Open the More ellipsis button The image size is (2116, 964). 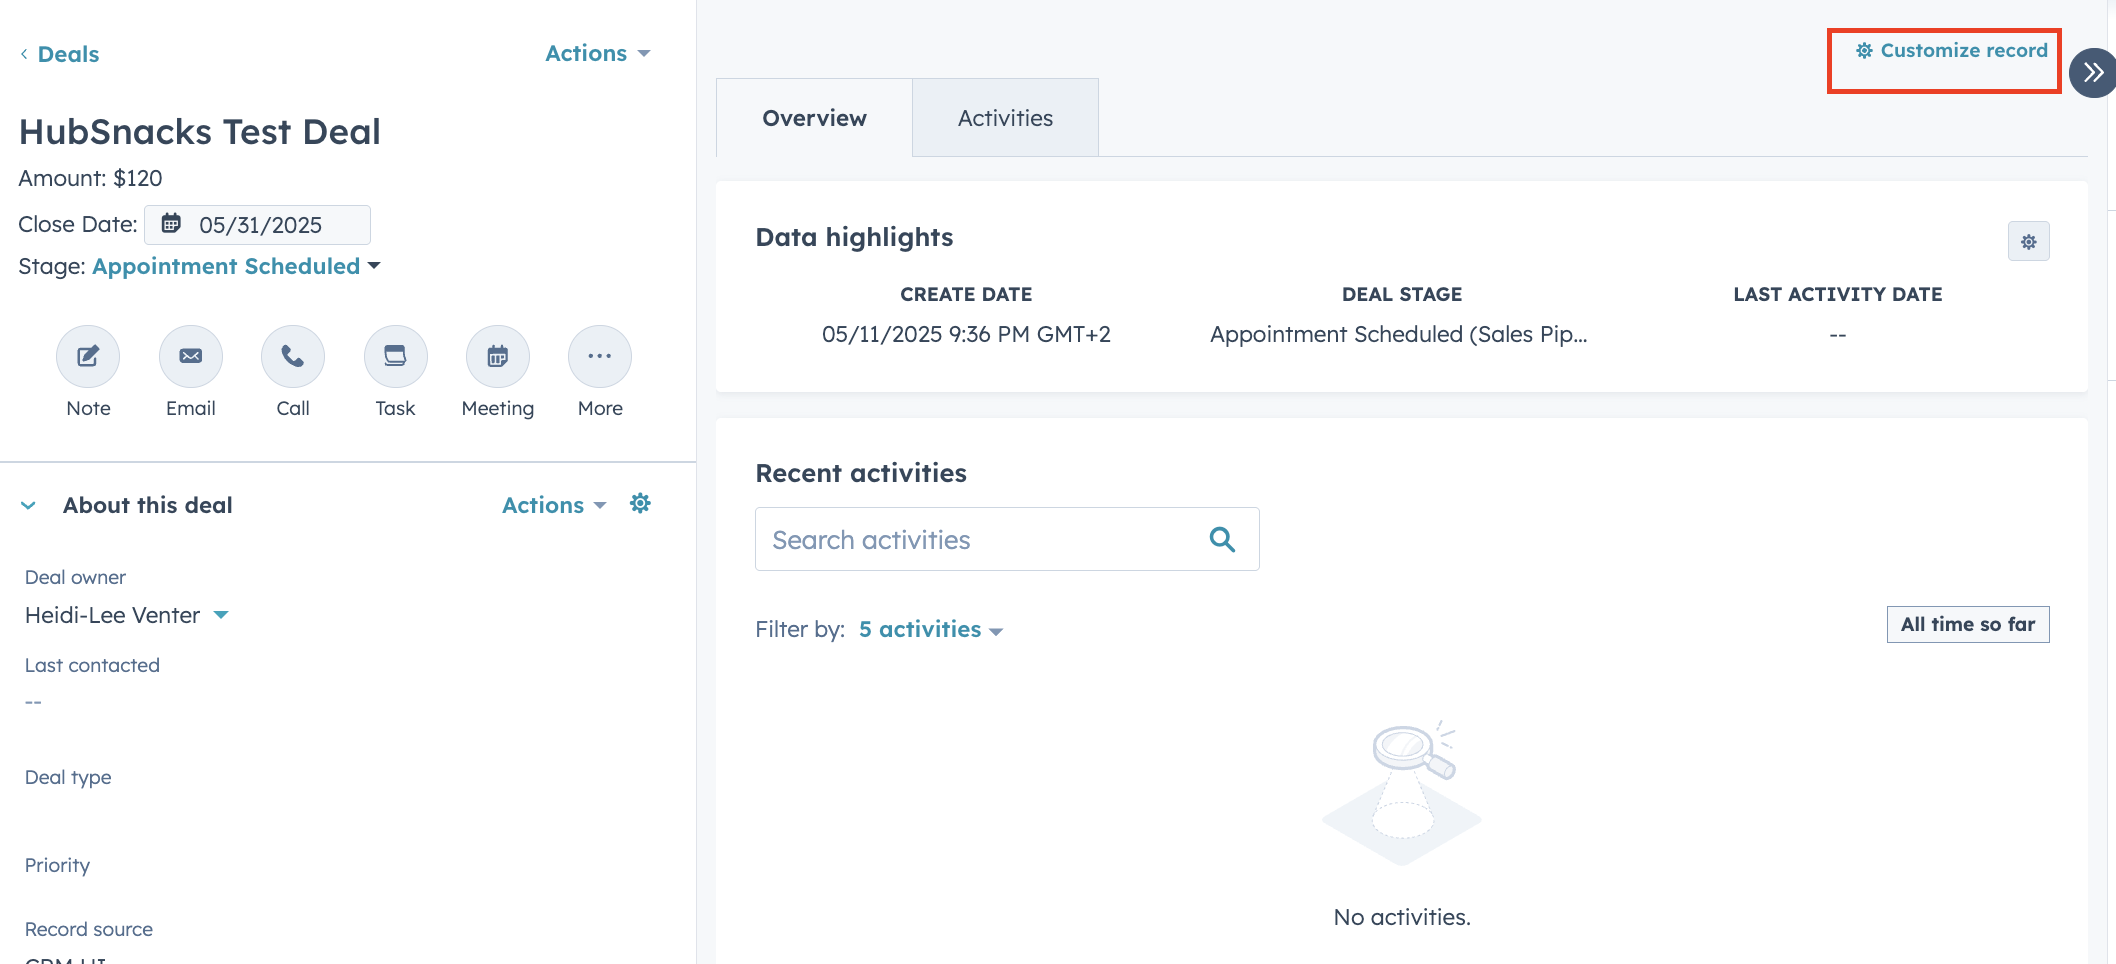click(x=600, y=356)
